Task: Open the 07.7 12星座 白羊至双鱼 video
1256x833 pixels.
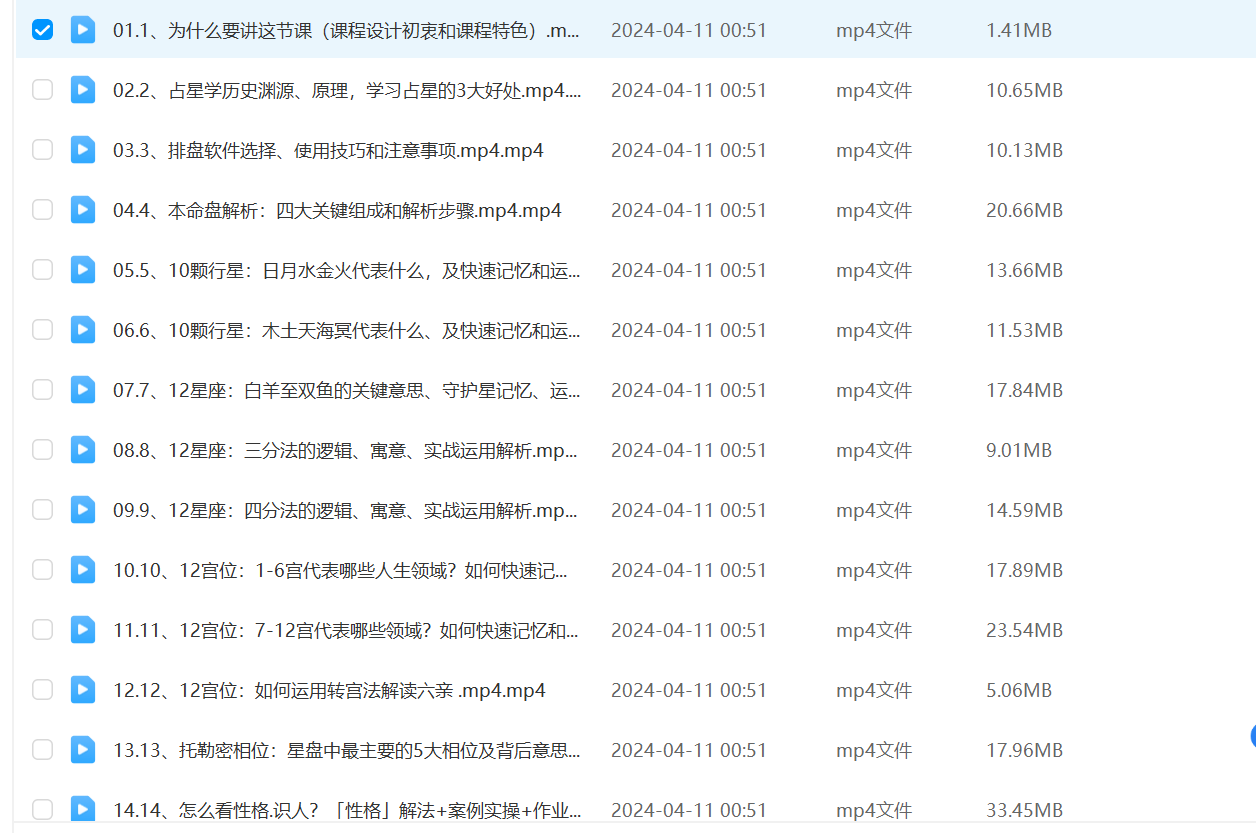Action: point(346,390)
